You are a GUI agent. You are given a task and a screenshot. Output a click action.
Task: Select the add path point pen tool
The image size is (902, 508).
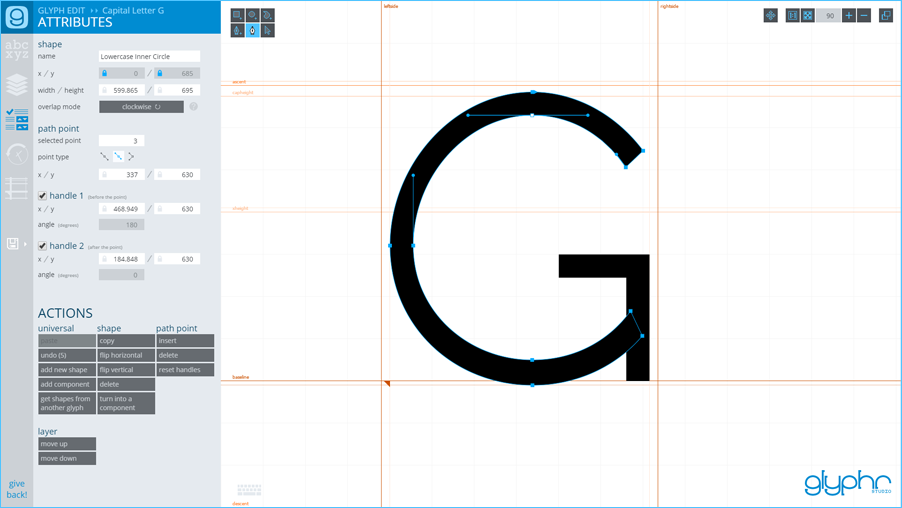click(238, 30)
